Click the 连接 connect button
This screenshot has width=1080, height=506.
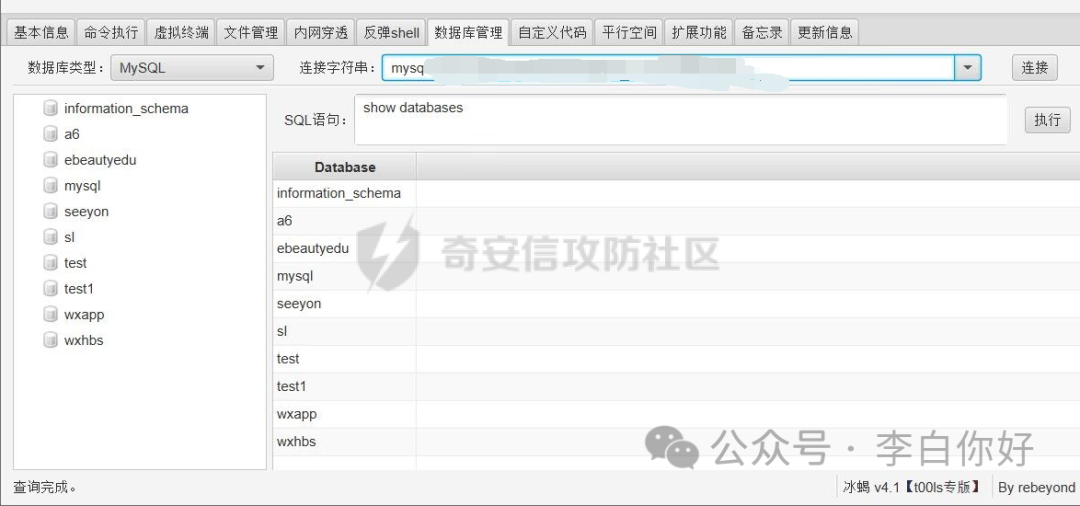click(1035, 67)
